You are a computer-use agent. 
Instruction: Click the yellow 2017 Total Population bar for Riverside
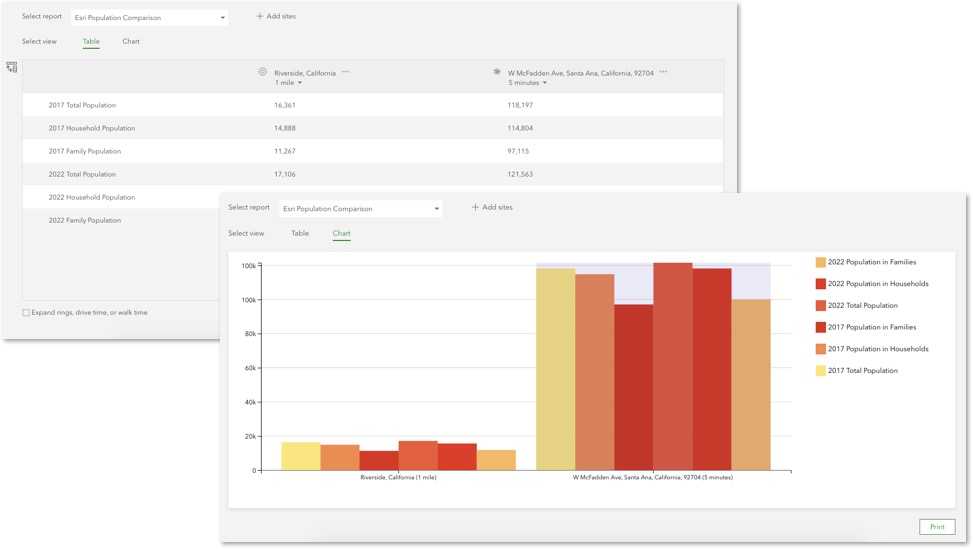tap(301, 456)
